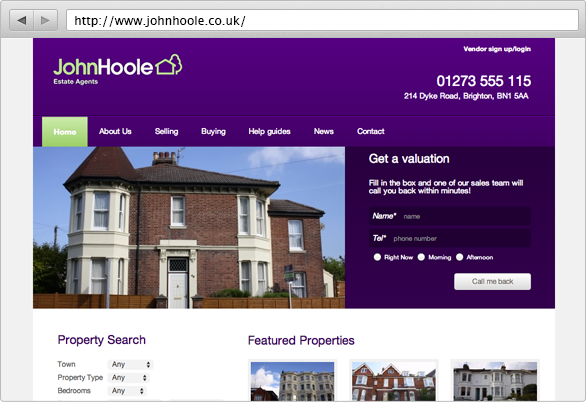This screenshot has height=402, width=586.
Task: Select the Morning callback option
Action: pyautogui.click(x=421, y=257)
